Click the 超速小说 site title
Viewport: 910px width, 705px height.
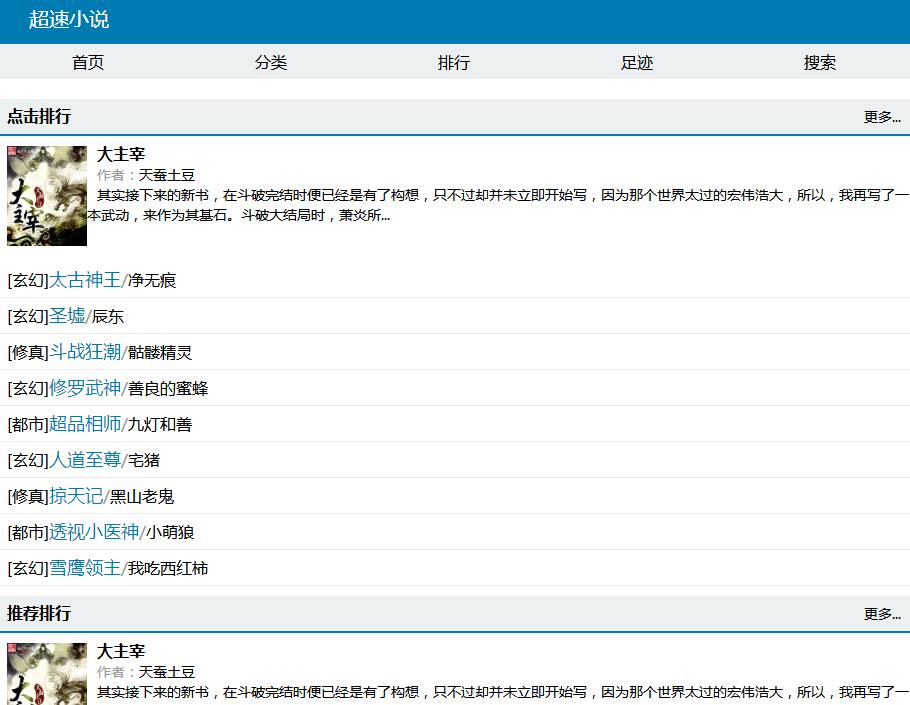click(67, 18)
